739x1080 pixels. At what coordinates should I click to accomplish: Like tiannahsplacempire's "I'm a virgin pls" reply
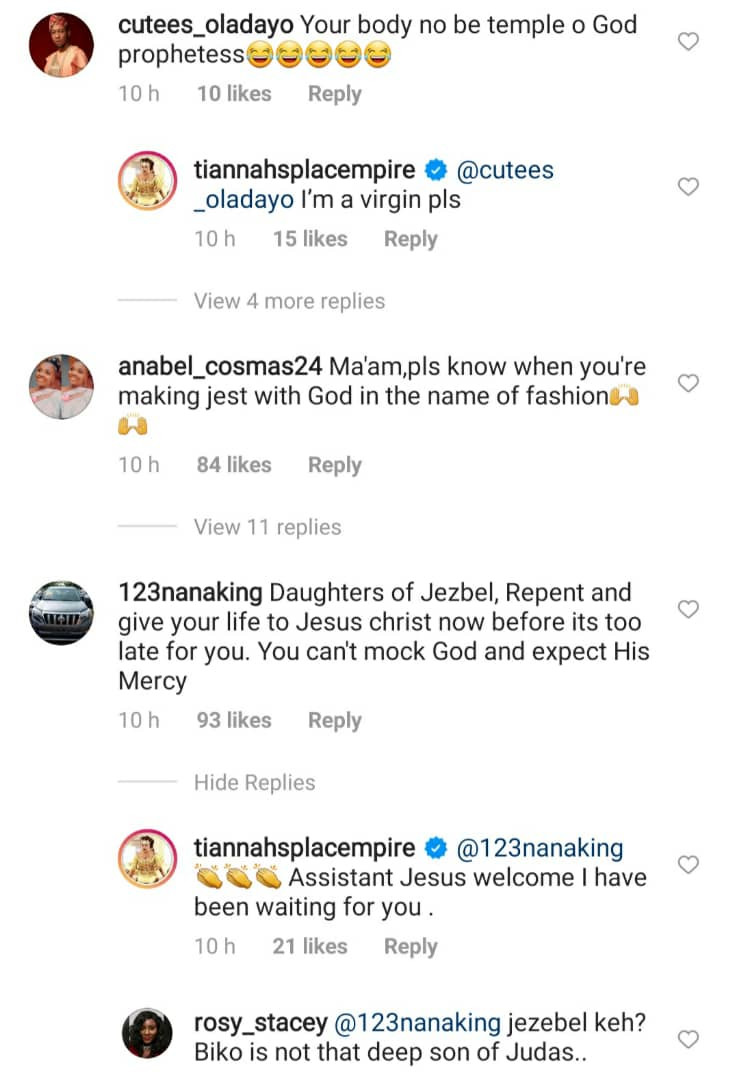(688, 187)
